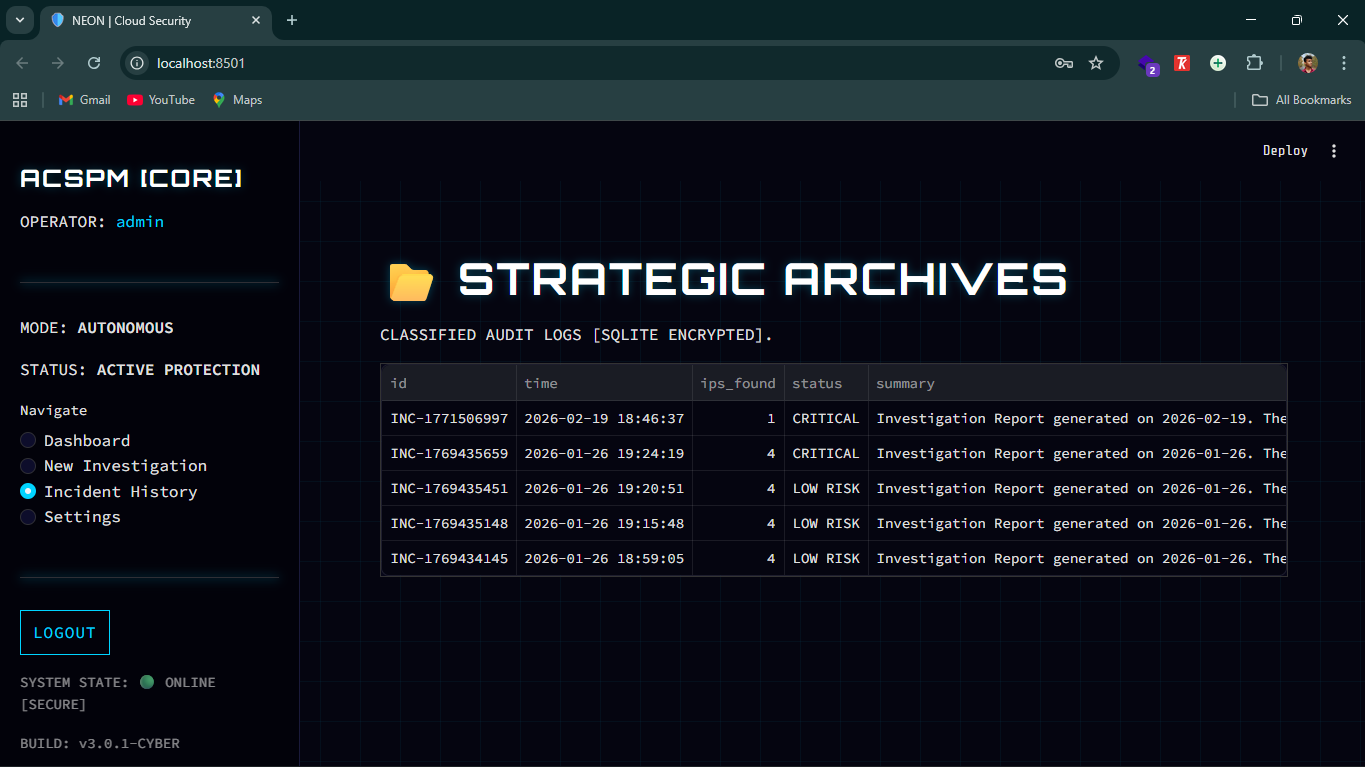Image resolution: width=1365 pixels, height=767 pixels.
Task: Bookmark this page using the star icon
Action: (x=1096, y=62)
